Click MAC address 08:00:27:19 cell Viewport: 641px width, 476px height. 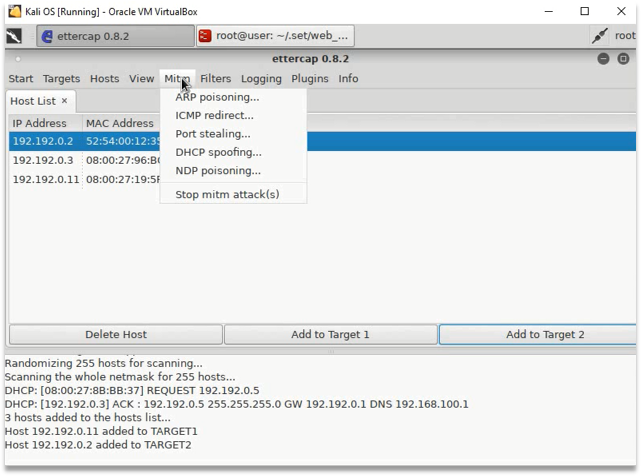click(x=123, y=179)
